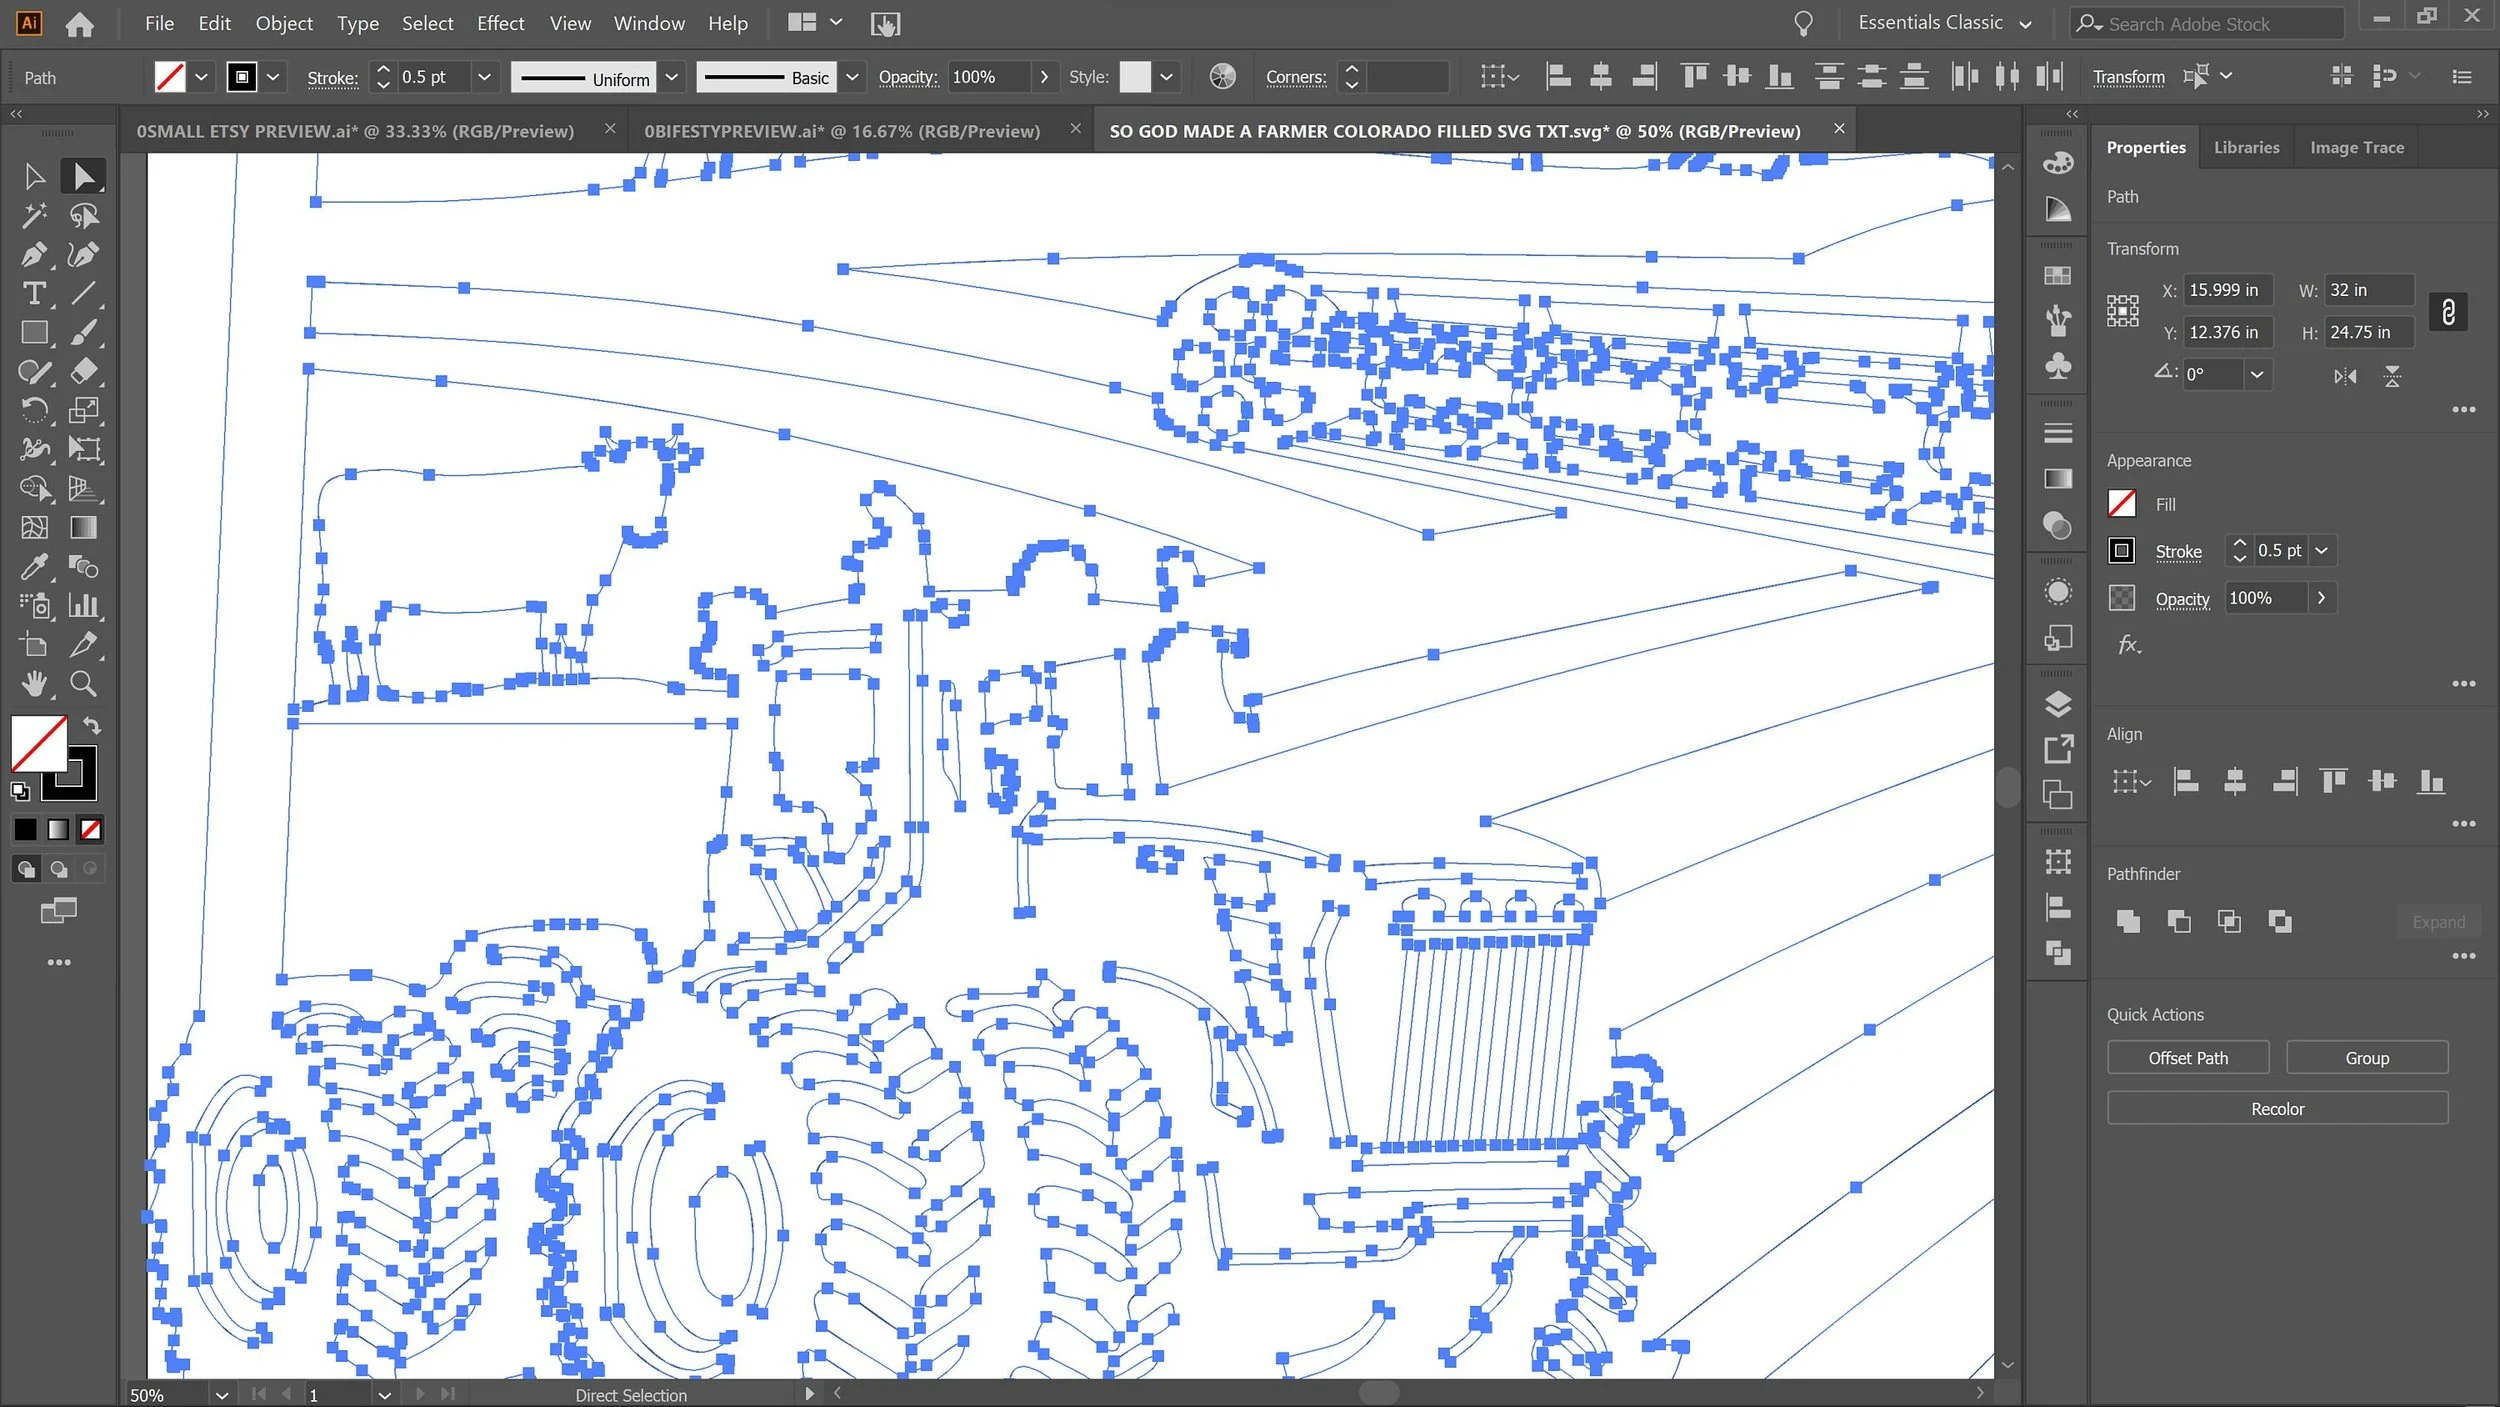Image resolution: width=2500 pixels, height=1407 pixels.
Task: Flip selection horizontally in Transform panel
Action: pyautogui.click(x=2345, y=376)
